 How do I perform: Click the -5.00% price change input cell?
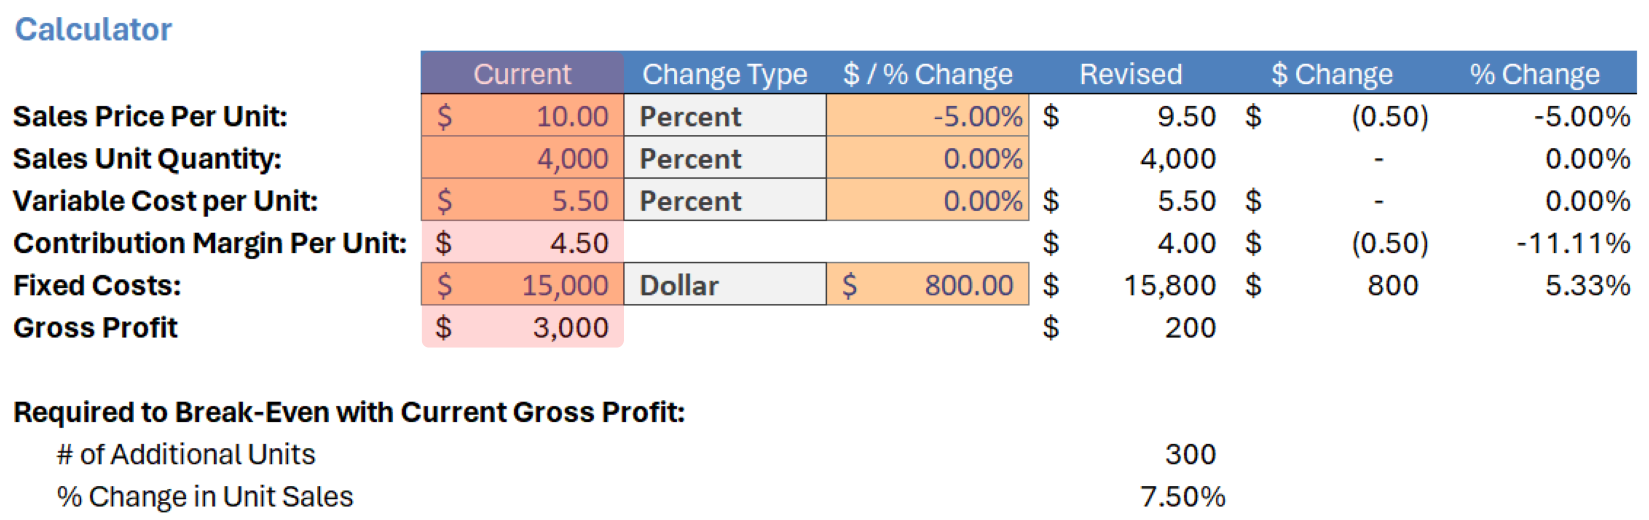927,116
